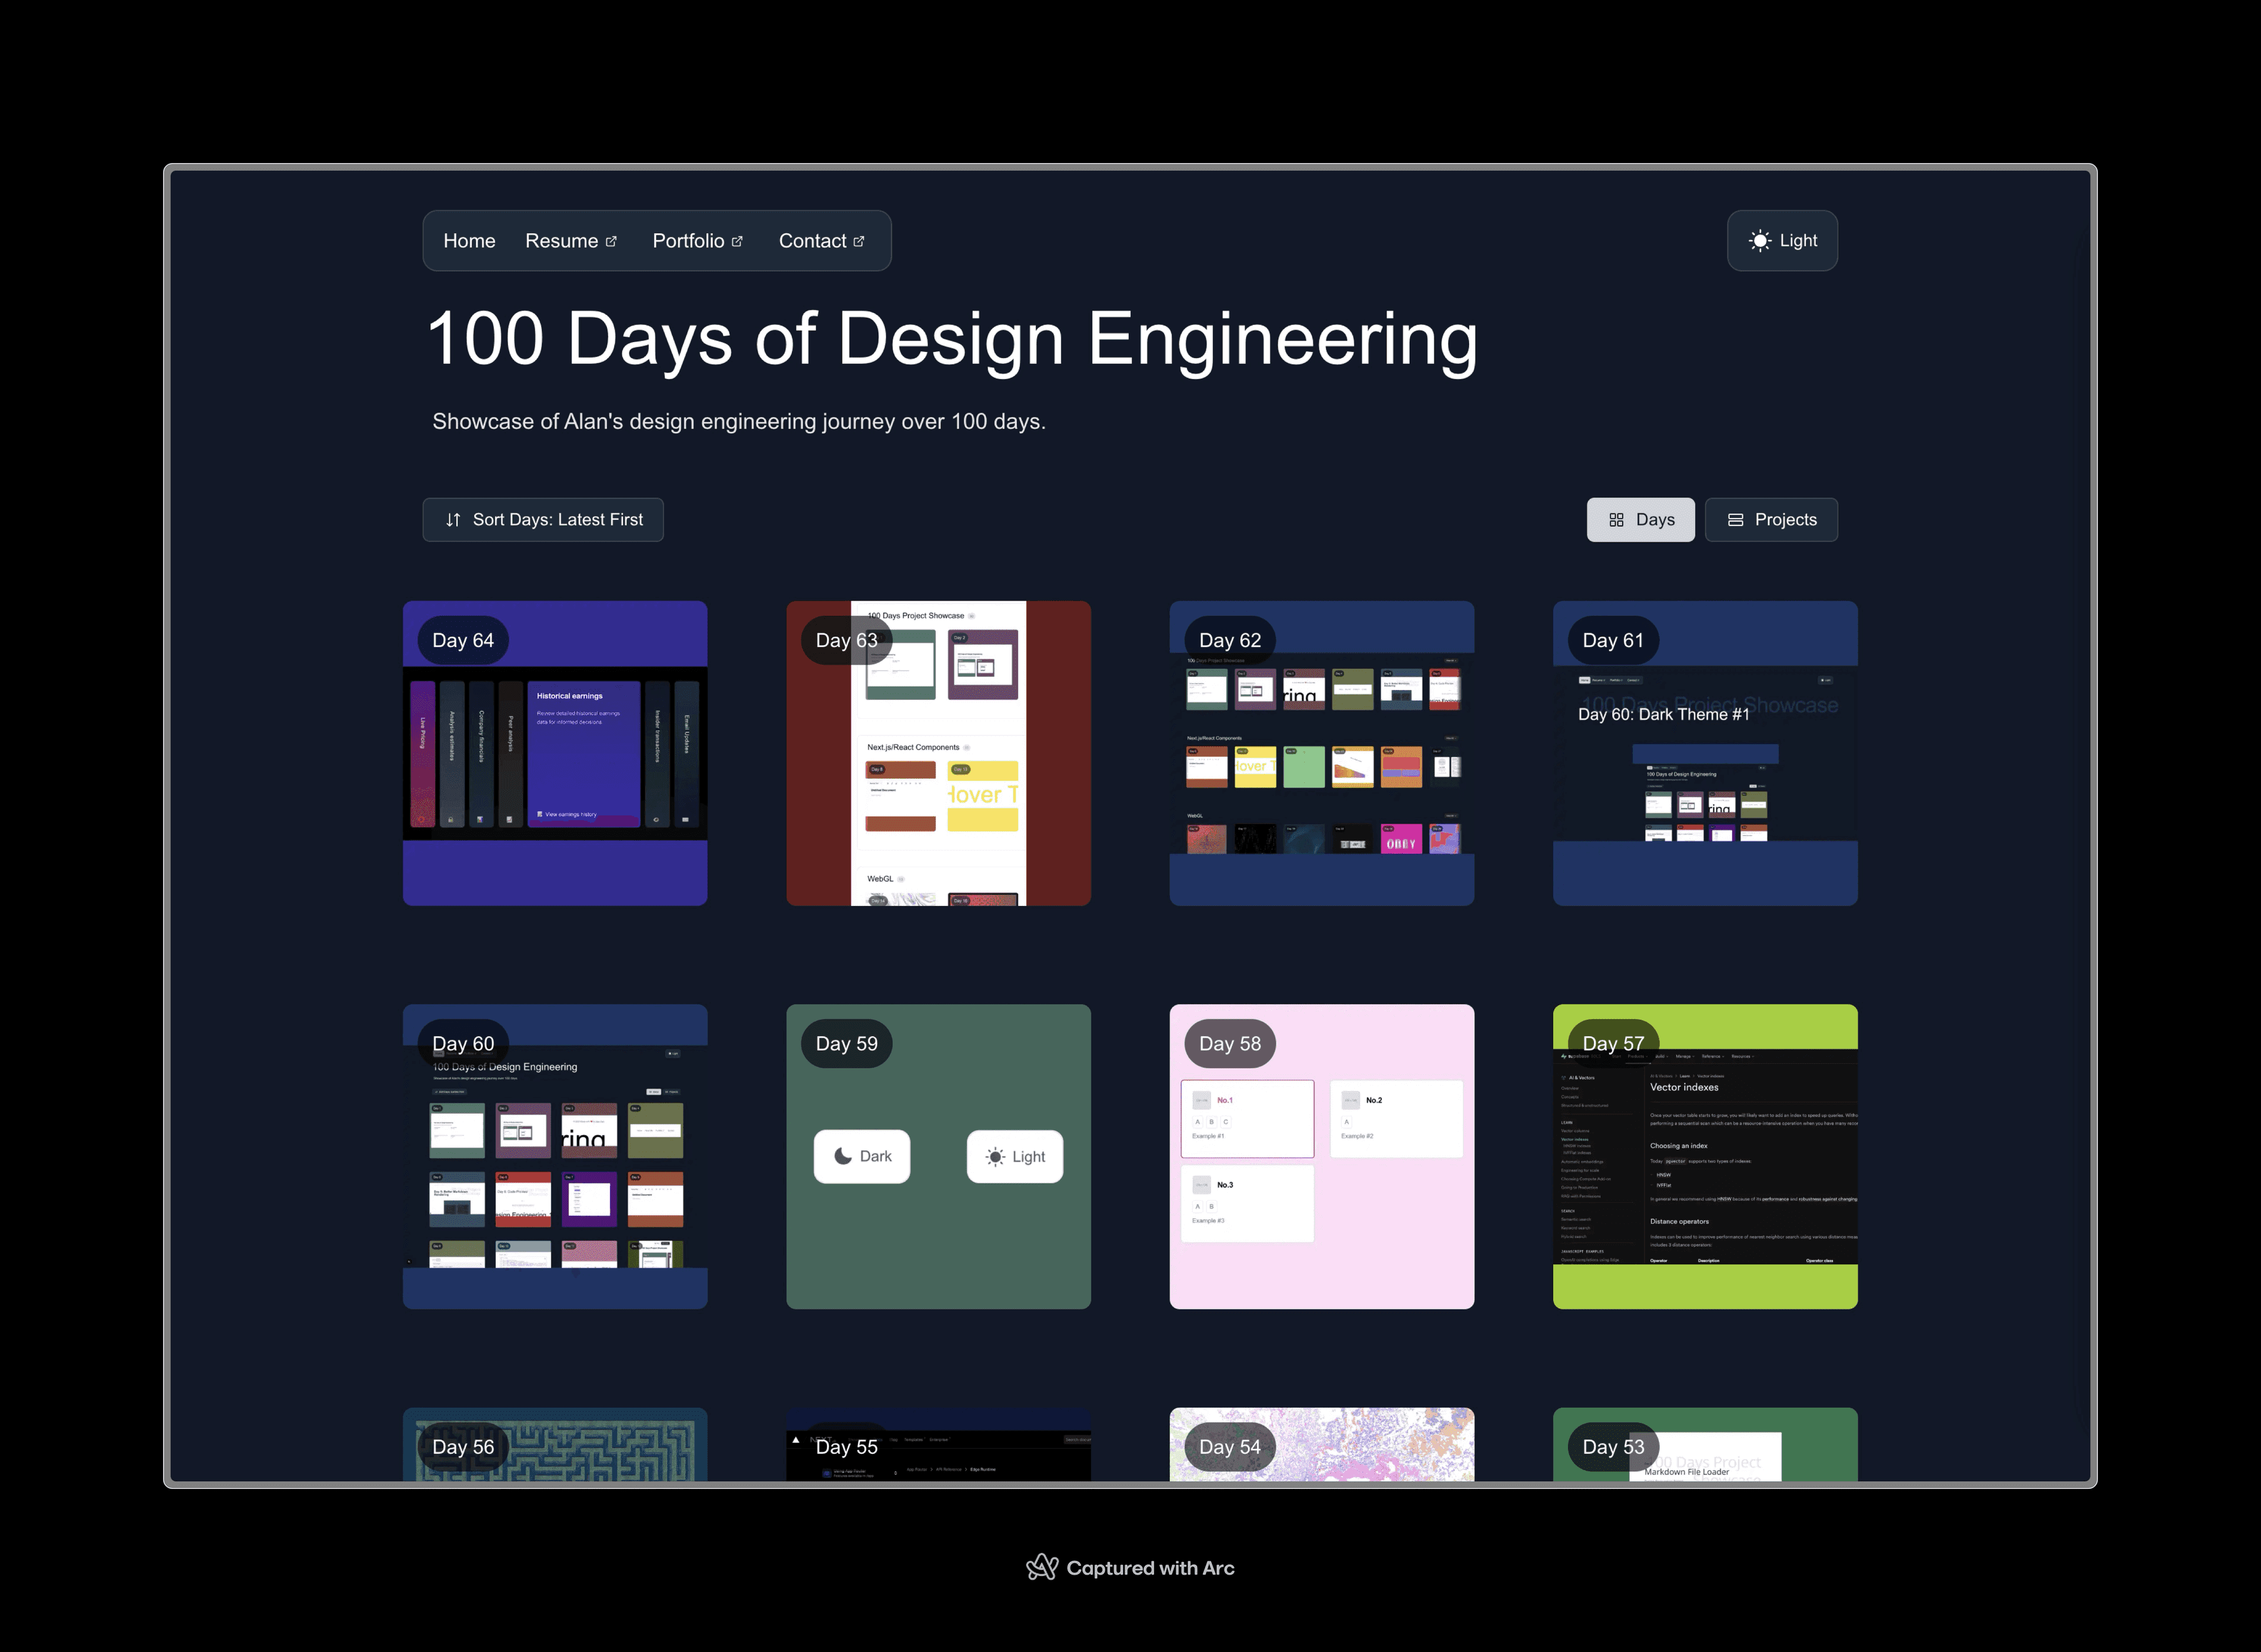Select the No.2 example in Day 58 card

1397,1119
